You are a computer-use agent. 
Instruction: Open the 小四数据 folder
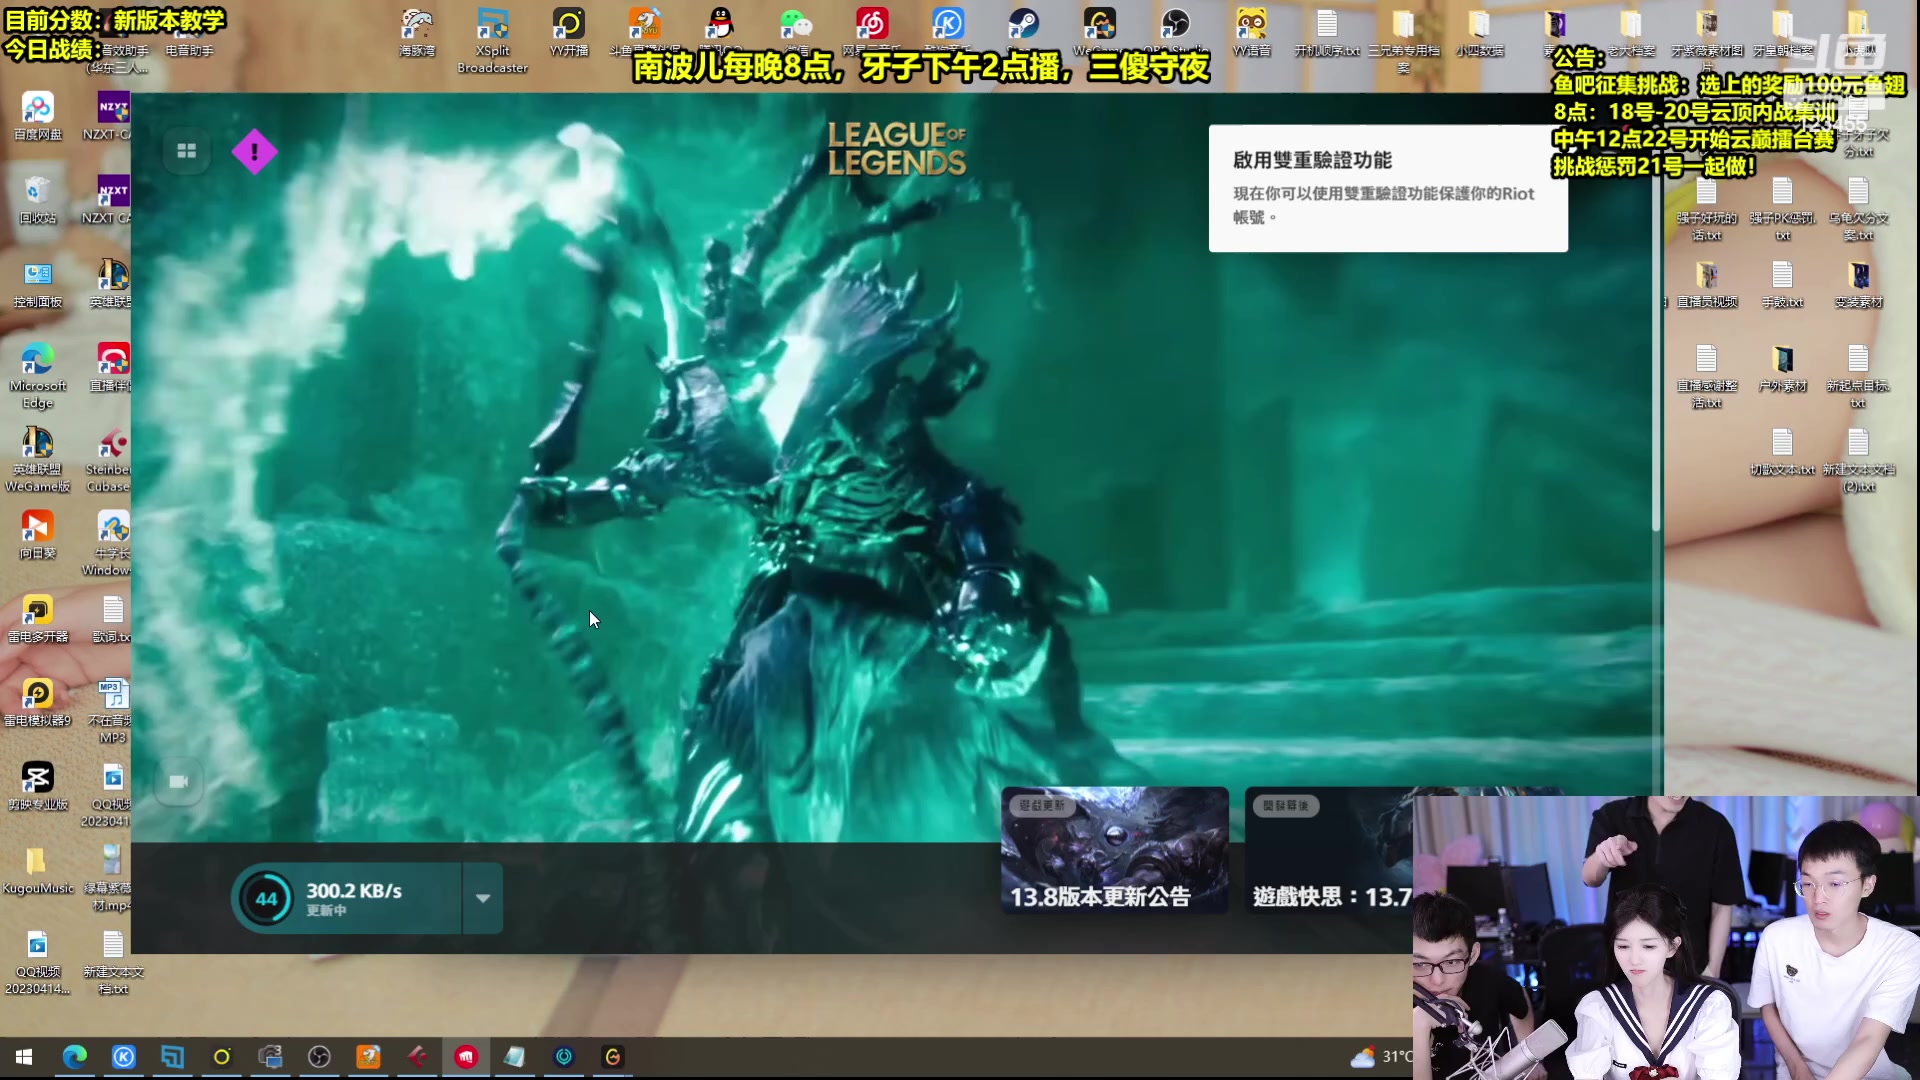(1479, 33)
